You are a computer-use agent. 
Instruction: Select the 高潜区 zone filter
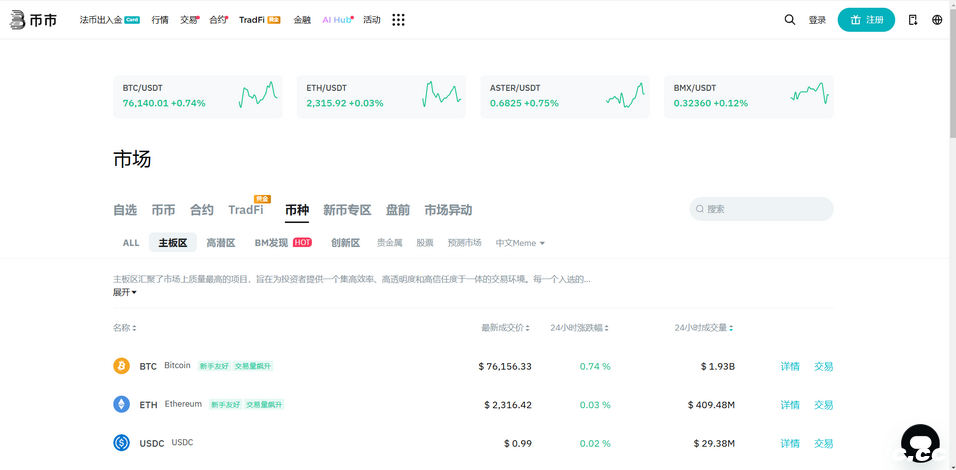(221, 243)
